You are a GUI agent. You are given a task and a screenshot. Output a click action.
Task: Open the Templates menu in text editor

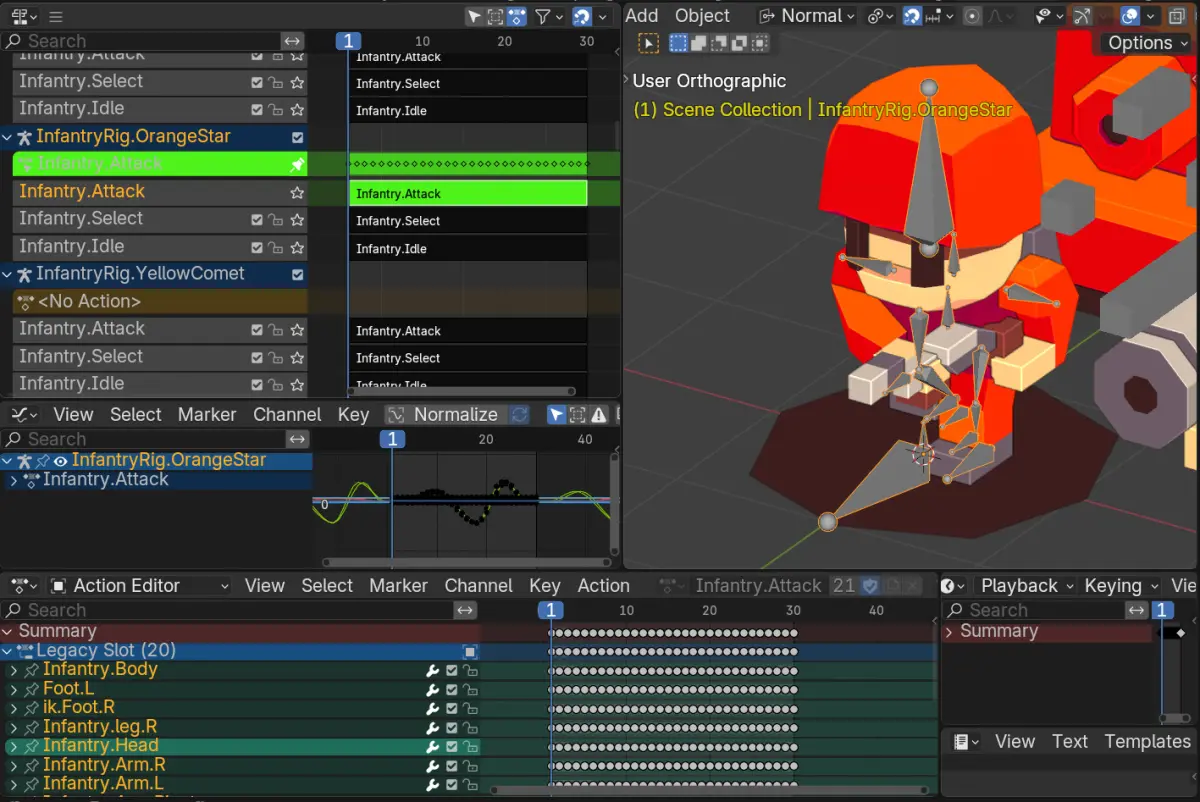pyautogui.click(x=1147, y=741)
